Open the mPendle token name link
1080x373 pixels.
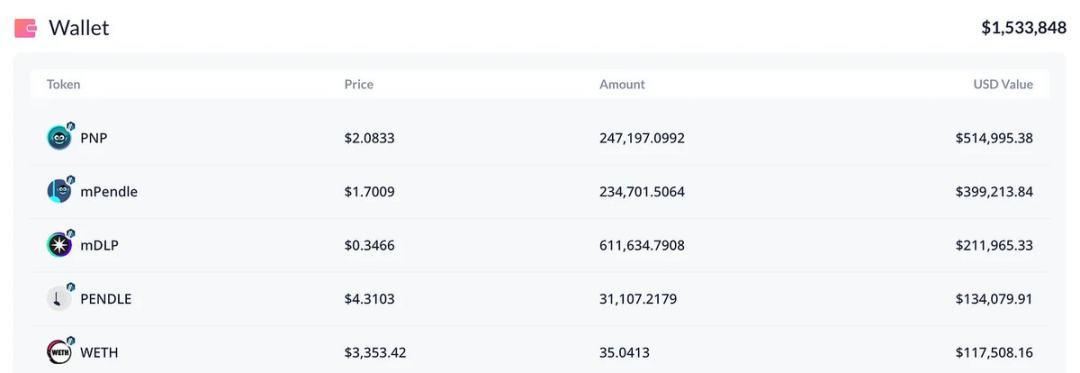[109, 191]
